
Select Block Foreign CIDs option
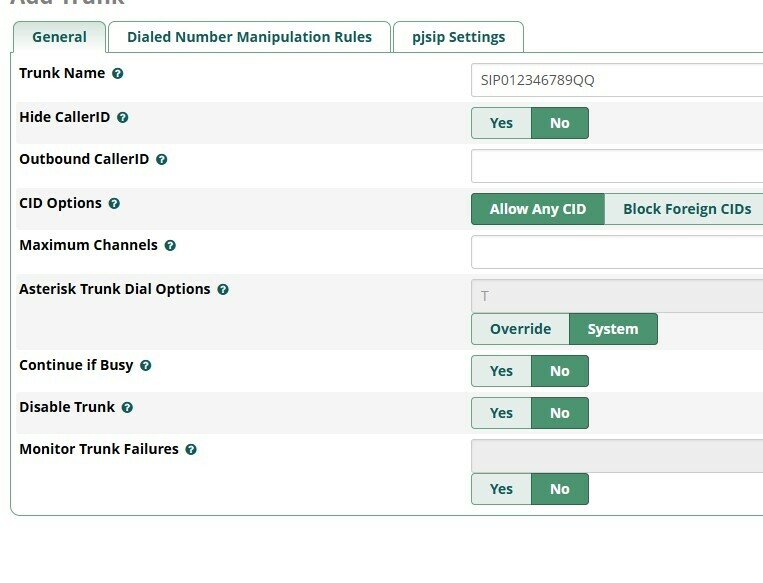(686, 209)
